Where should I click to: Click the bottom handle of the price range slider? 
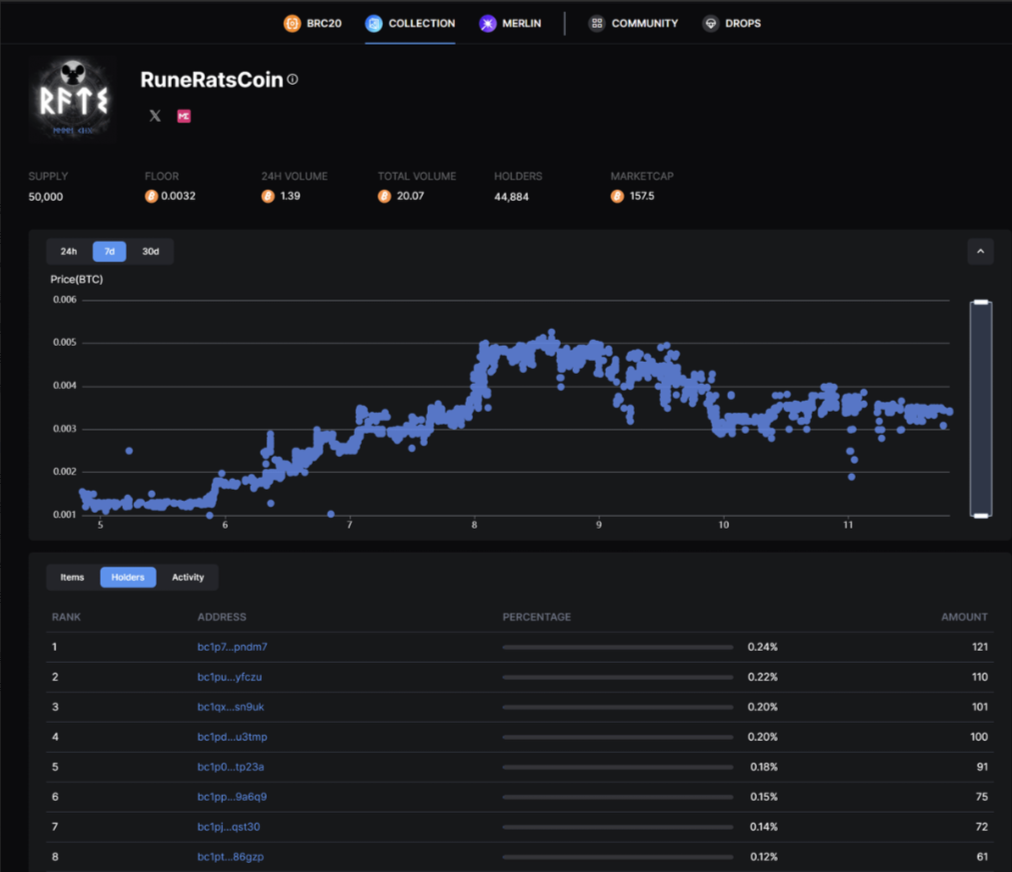[981, 515]
